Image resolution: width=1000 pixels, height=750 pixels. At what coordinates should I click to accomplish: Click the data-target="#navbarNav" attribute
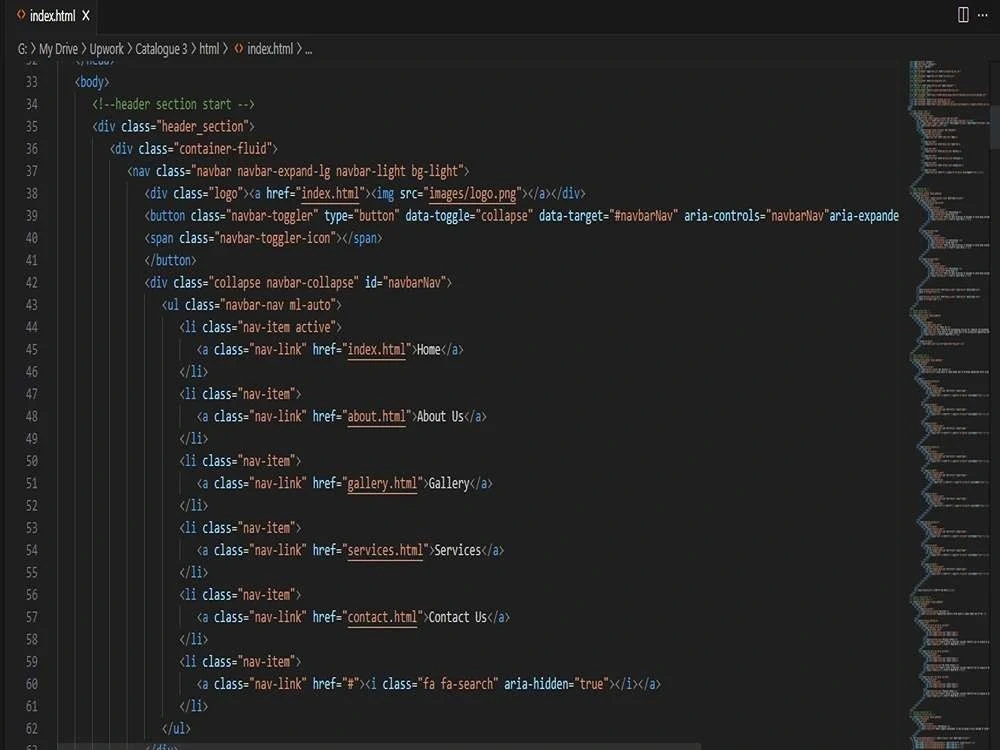(x=608, y=216)
